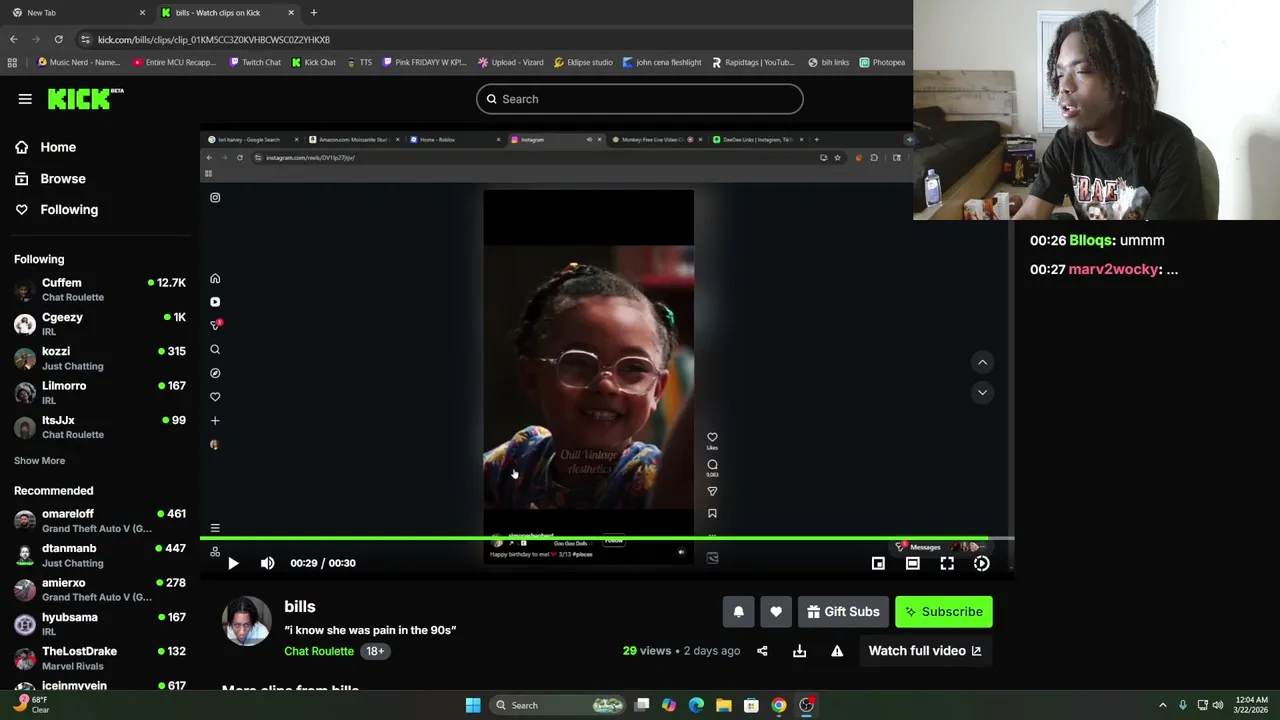Reload the page with refresh icon
Image resolution: width=1280 pixels, height=720 pixels.
tap(58, 39)
